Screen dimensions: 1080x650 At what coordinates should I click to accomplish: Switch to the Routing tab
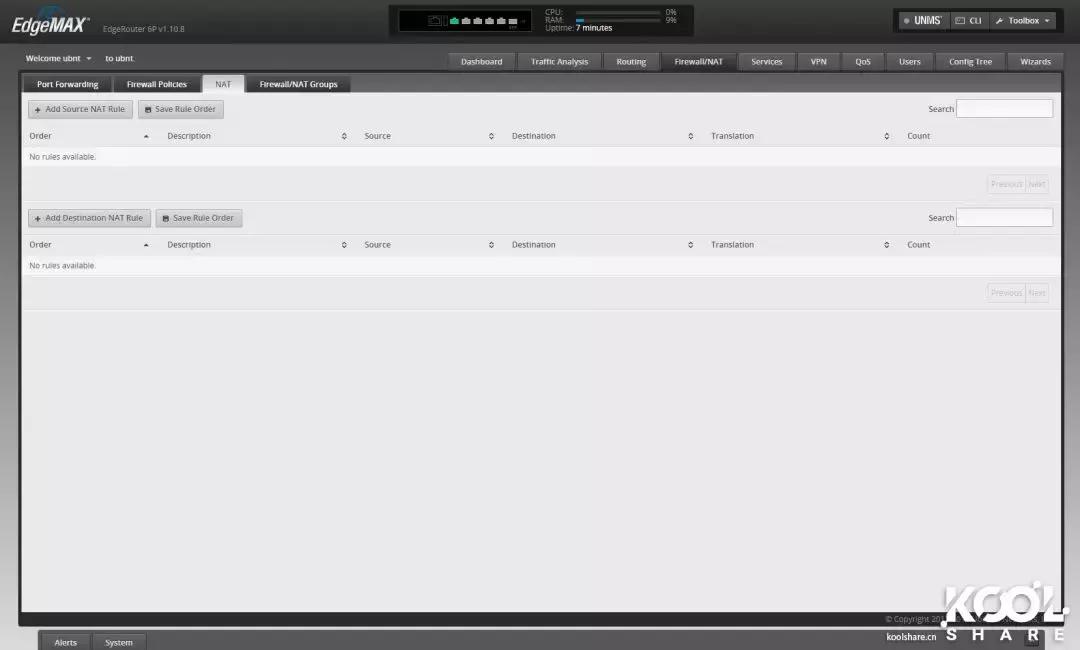coord(631,62)
